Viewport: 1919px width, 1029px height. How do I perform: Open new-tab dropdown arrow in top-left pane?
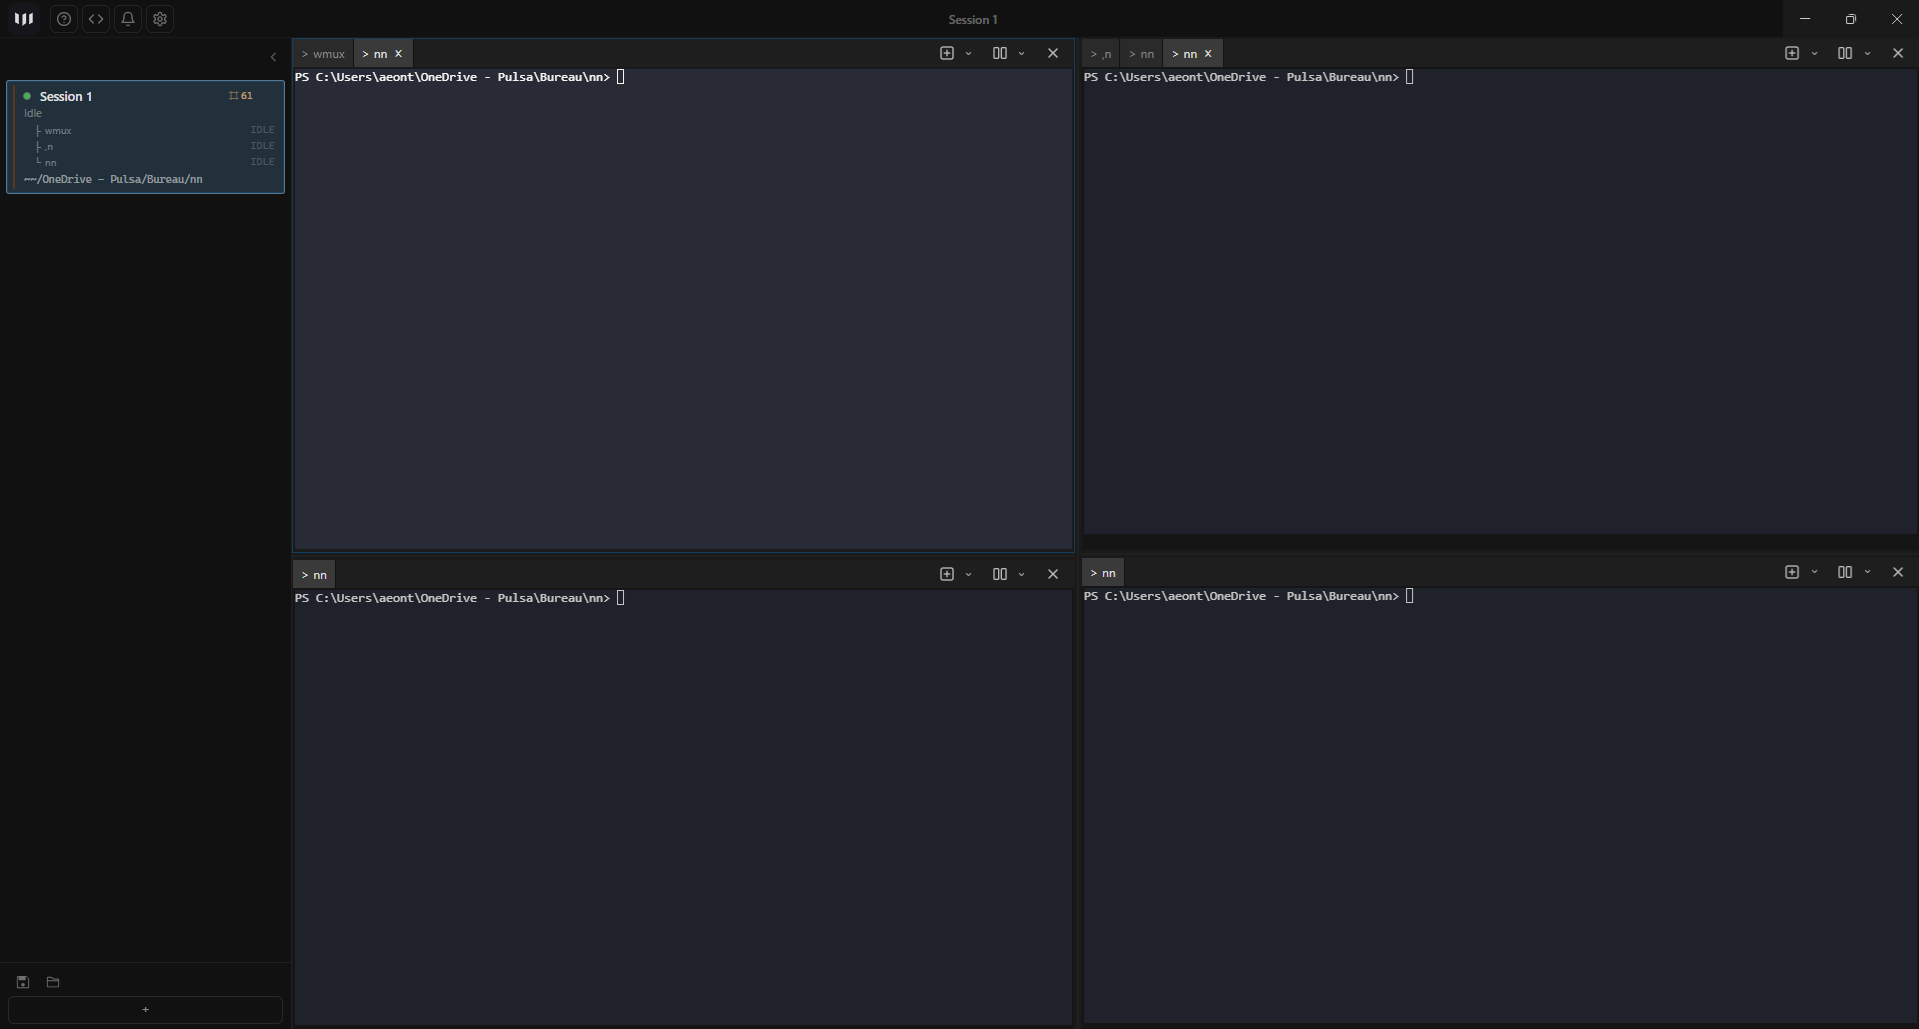[x=968, y=53]
